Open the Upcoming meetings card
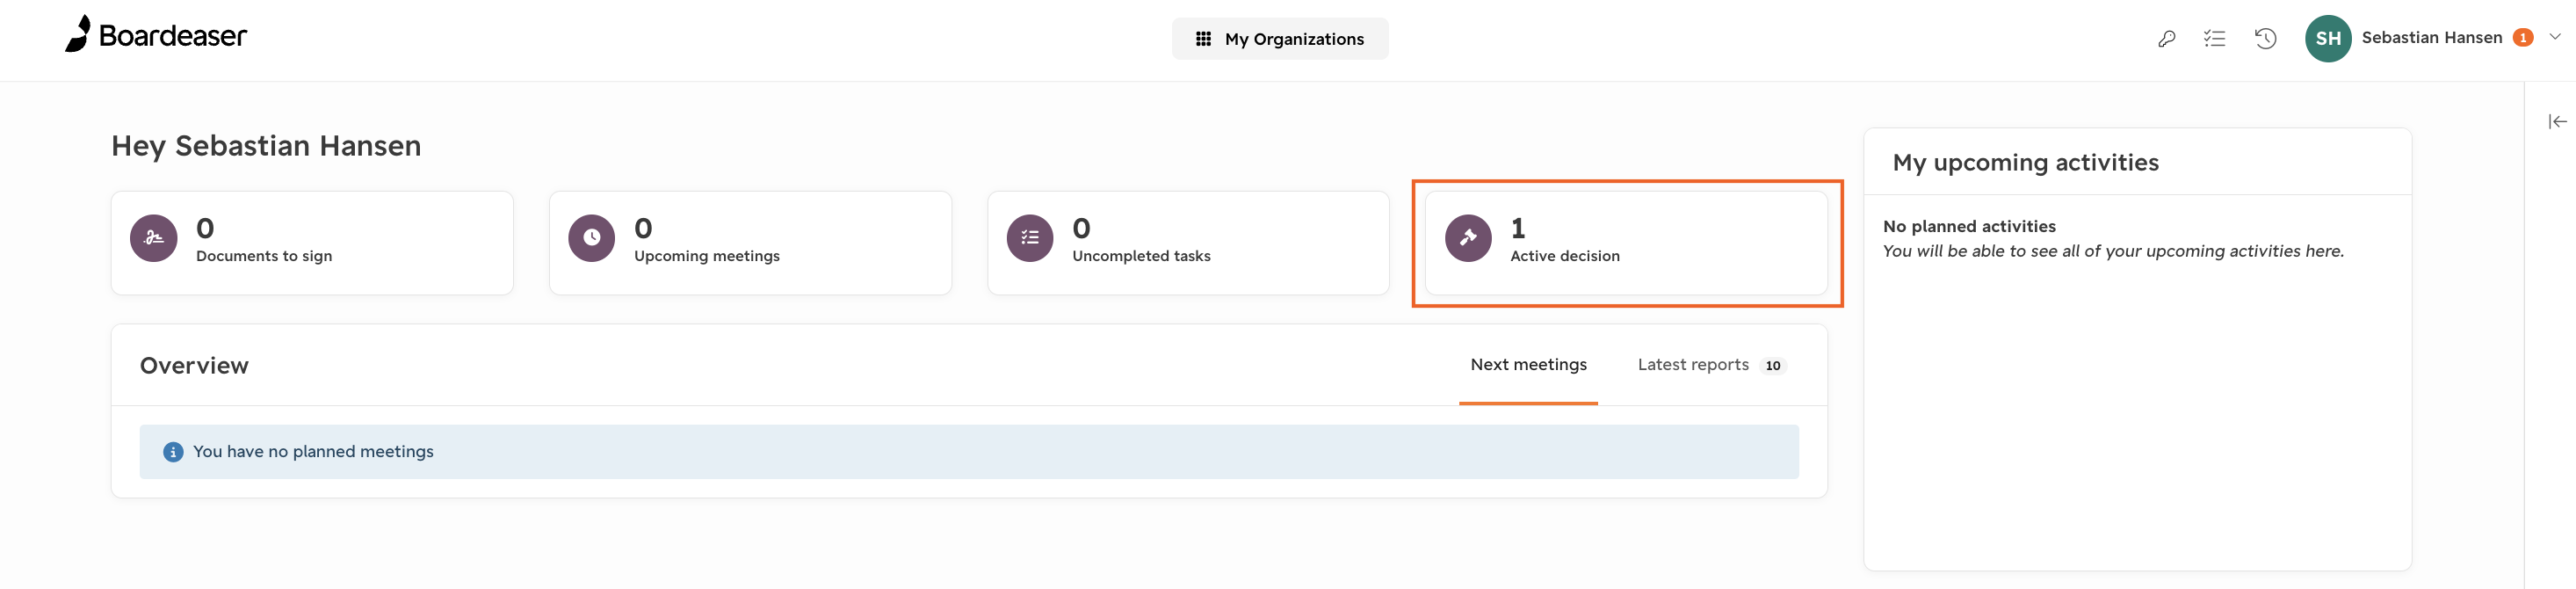The width and height of the screenshot is (2576, 589). coord(750,243)
